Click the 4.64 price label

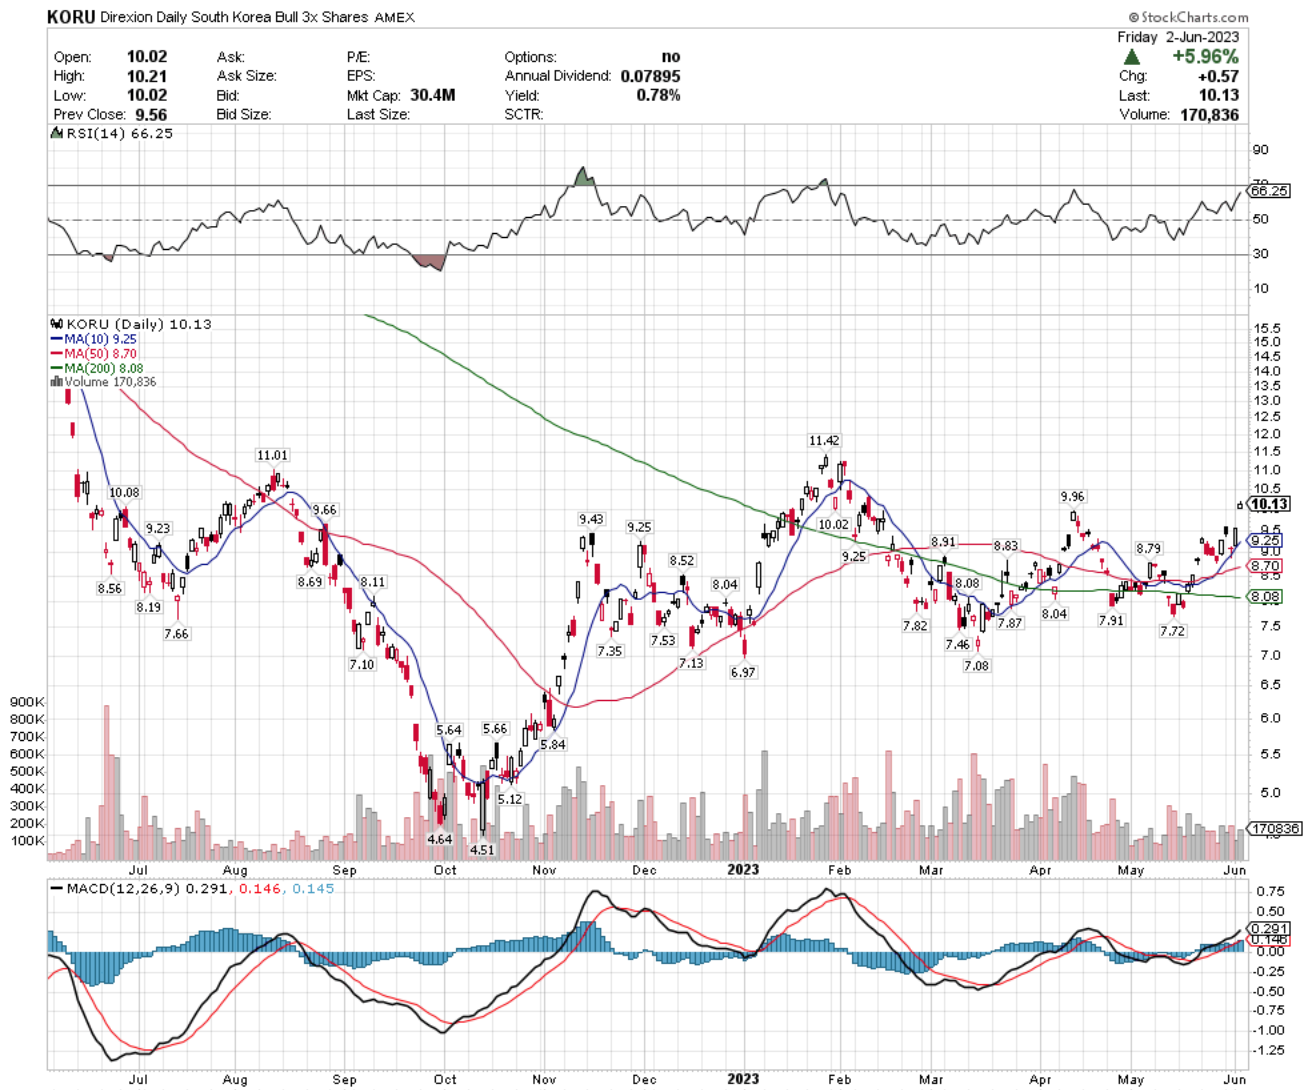pyautogui.click(x=440, y=840)
